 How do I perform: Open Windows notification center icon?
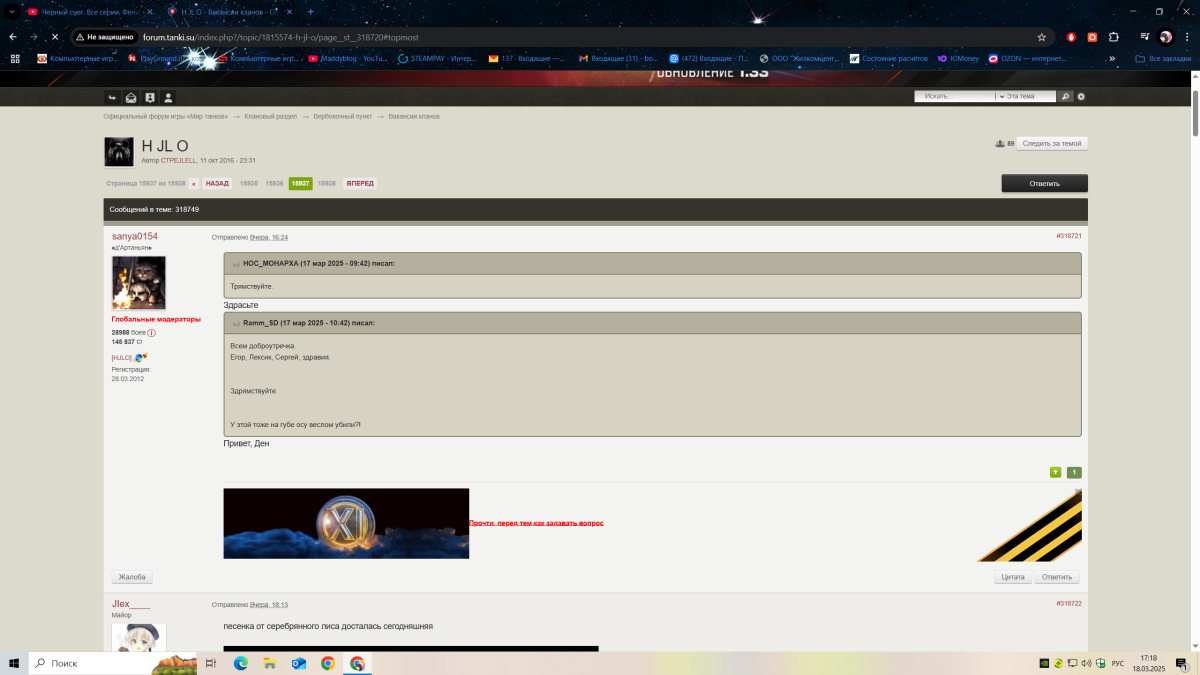click(1182, 663)
